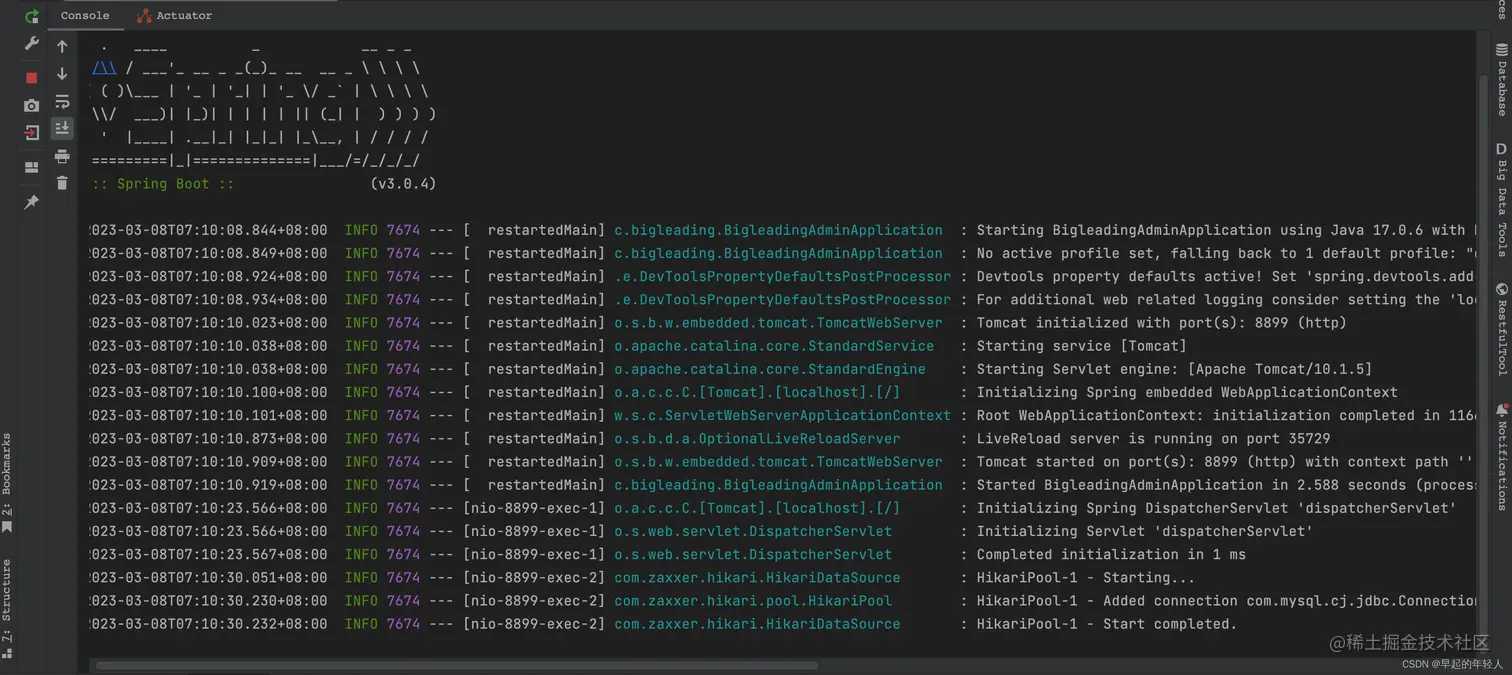Screen dimensions: 1512x675
Task: Click 'Initializing Spring DispatcherServlet' message
Action: [1216, 508]
